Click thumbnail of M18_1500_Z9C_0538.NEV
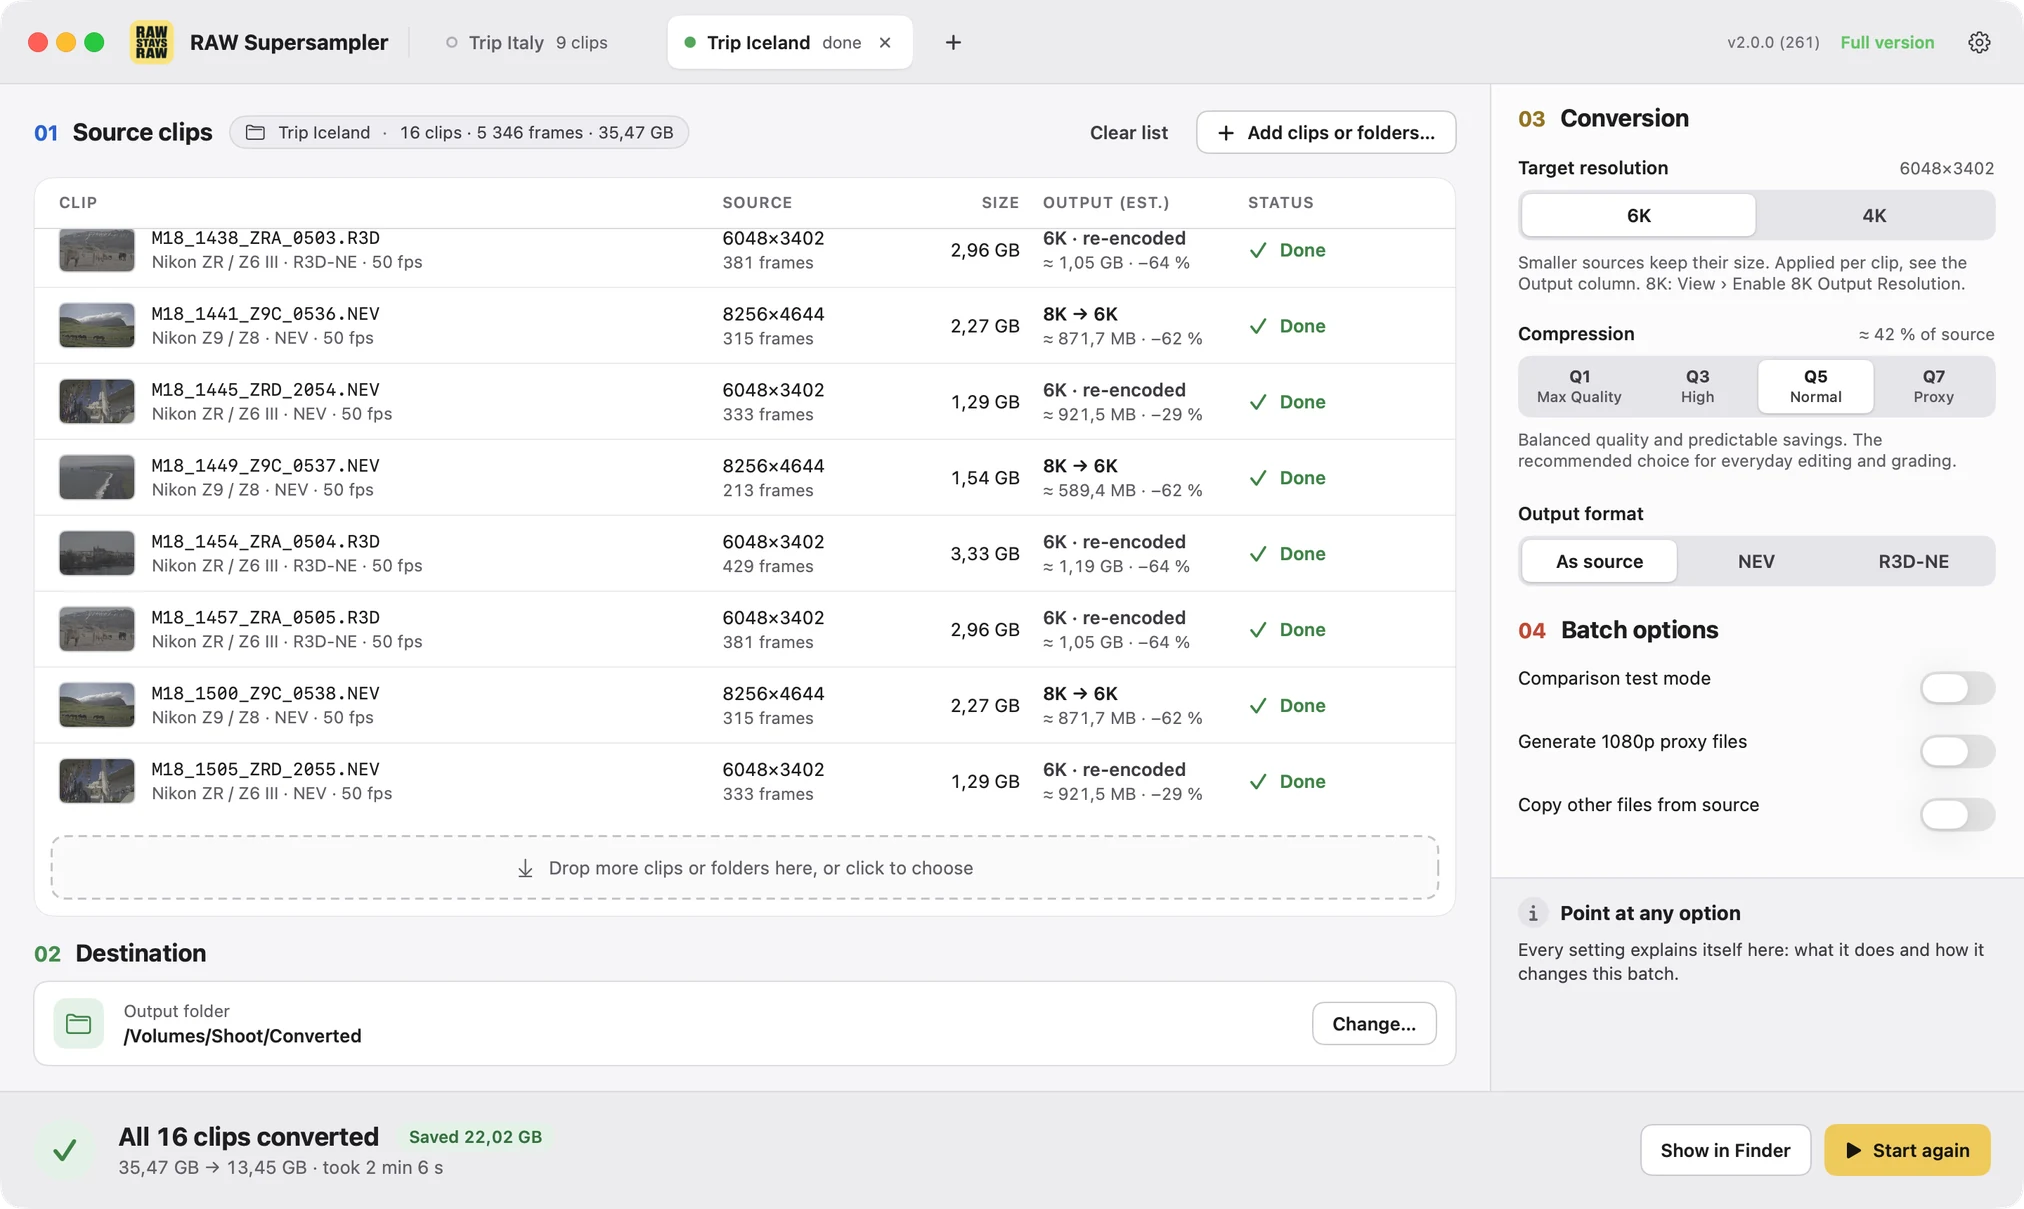 coord(97,705)
